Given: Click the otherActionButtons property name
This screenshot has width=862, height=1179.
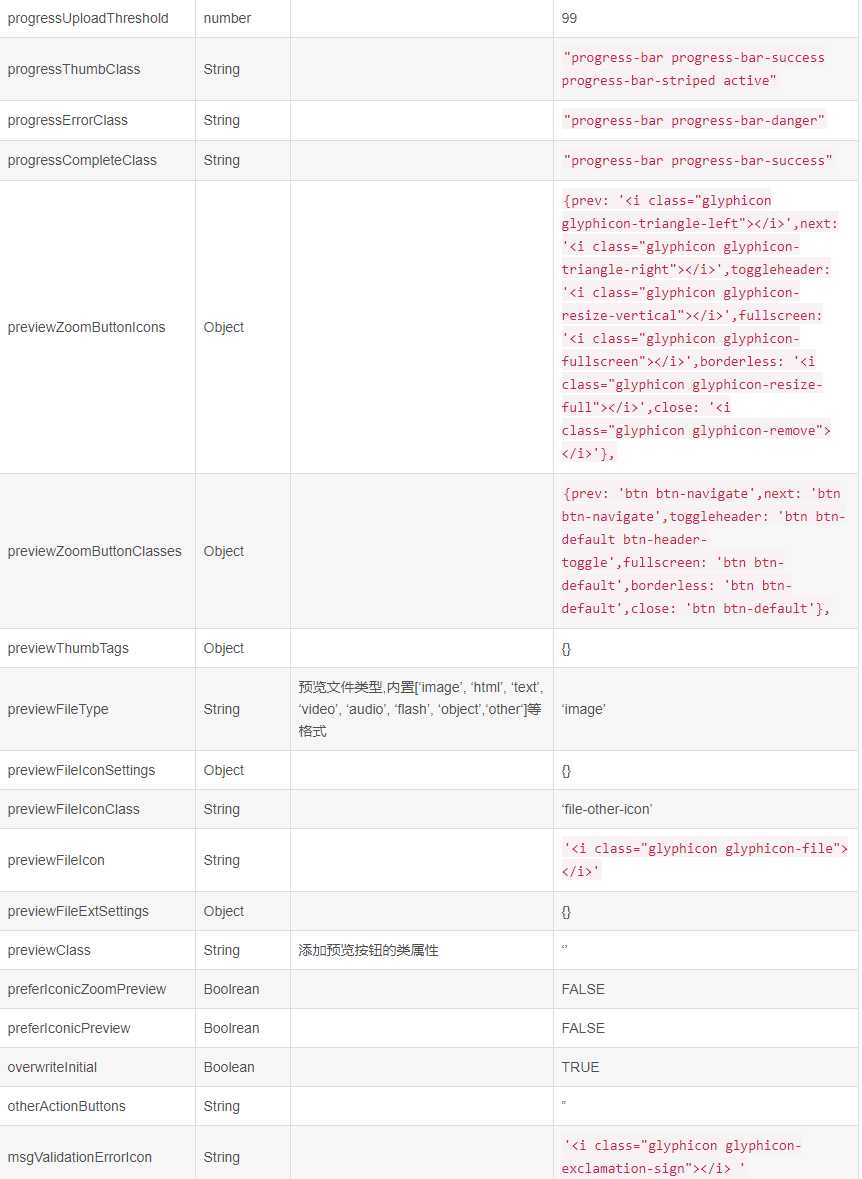Looking at the screenshot, I should coord(67,1106).
